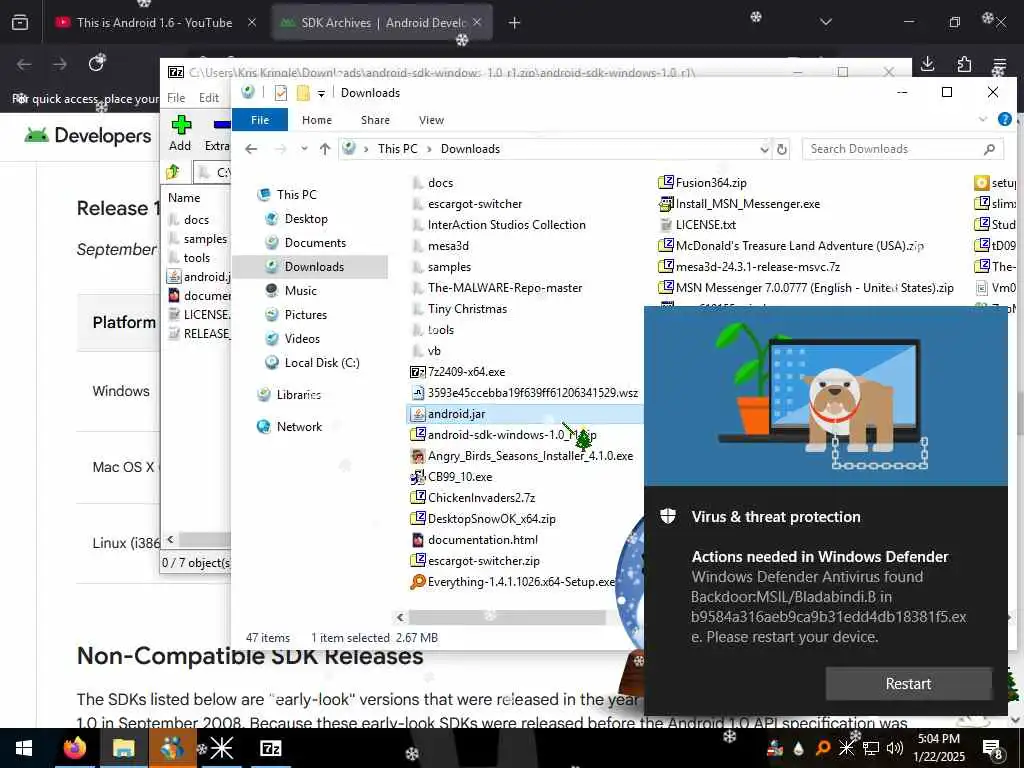Click the Restart button in Defender notification

pos(908,684)
